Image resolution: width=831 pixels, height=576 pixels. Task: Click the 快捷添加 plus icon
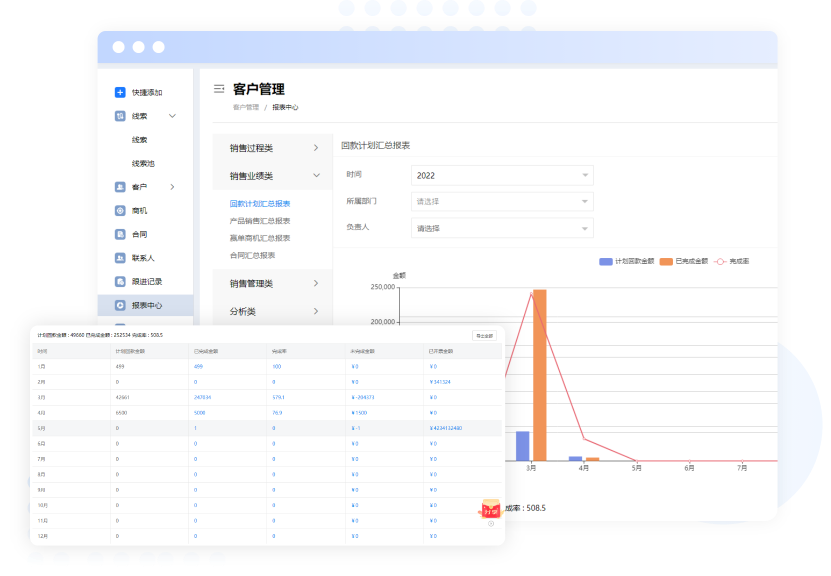(120, 92)
